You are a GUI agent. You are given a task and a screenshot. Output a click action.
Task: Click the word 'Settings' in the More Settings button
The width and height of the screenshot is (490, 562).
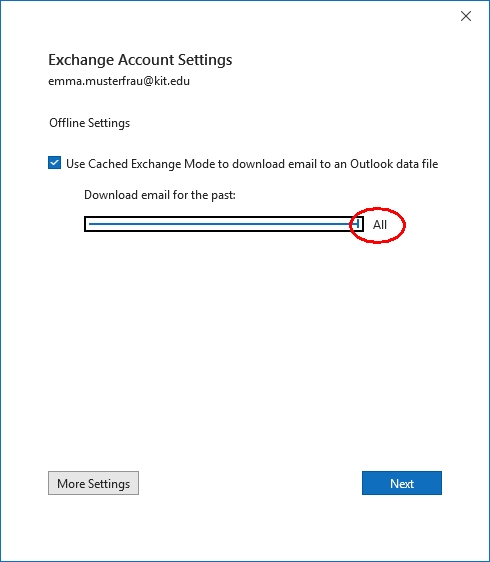point(109,484)
